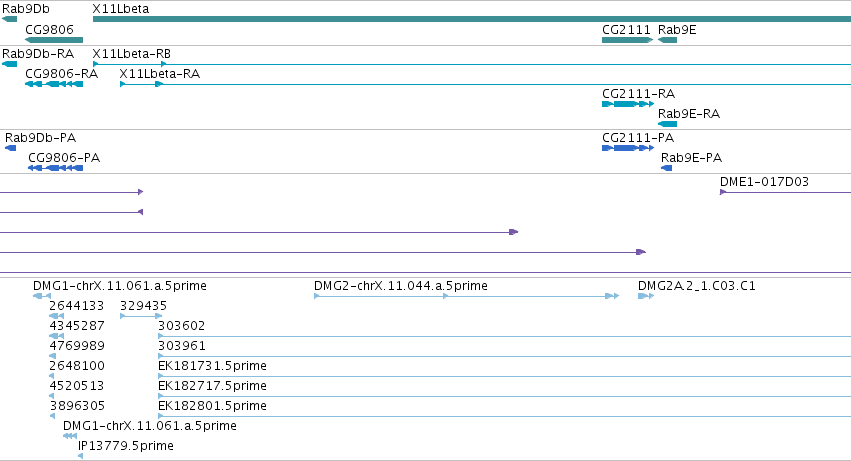Image resolution: width=851 pixels, height=461 pixels.
Task: Click the Rab9E-PA protein label
Action: (691, 158)
